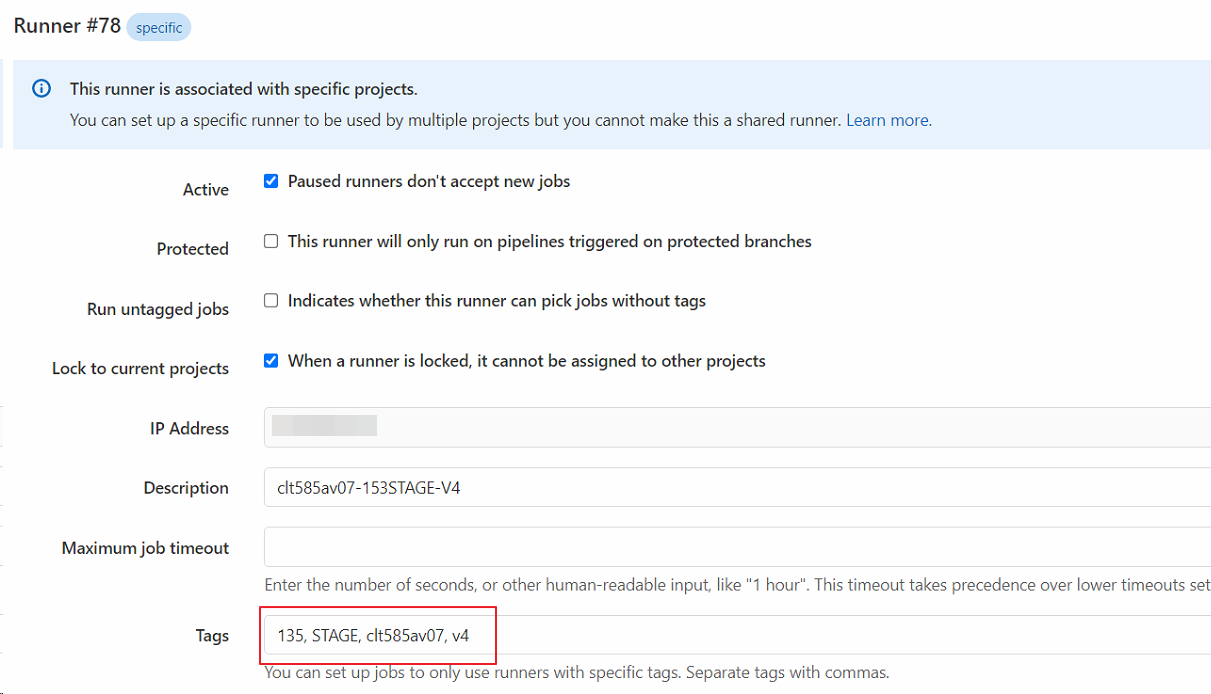Click the "Run untagged jobs" label
The image size is (1211, 694).
click(158, 309)
